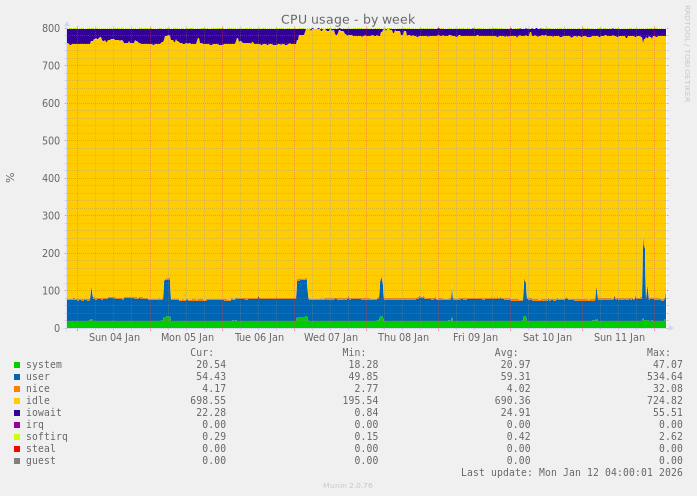The width and height of the screenshot is (697, 496).
Task: Click the 'nice' legend label
Action: [x=38, y=389]
